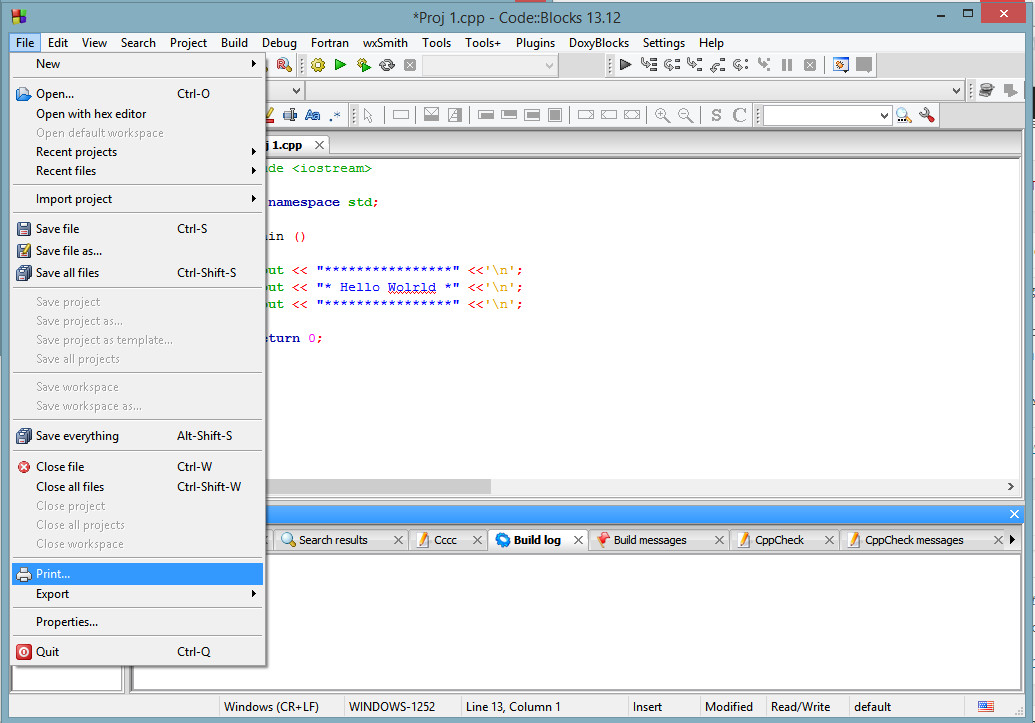Expand the Recent projects submenu

point(137,152)
